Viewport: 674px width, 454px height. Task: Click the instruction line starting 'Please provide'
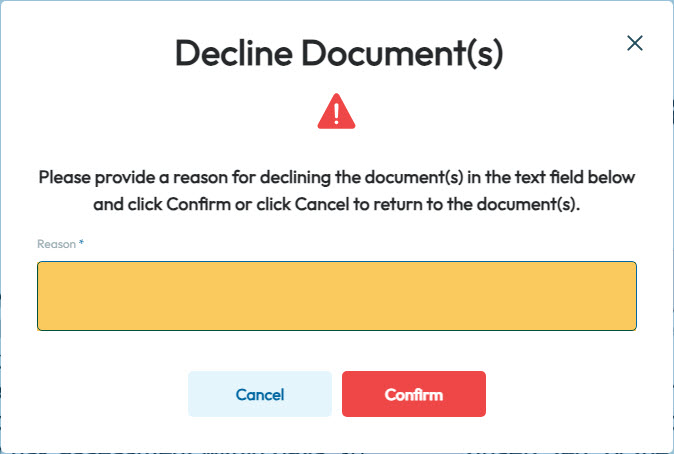point(337,177)
